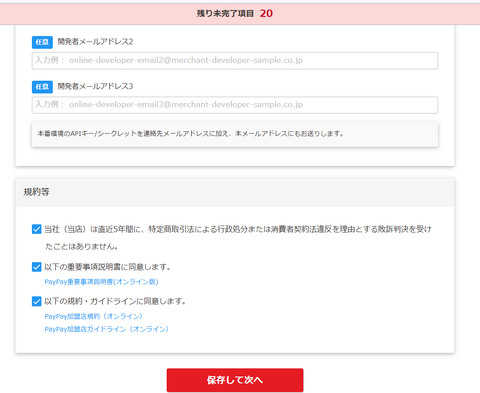The width and height of the screenshot is (480, 393).
Task: Open the PayPay加盟店ガイドライン（オンライン）link
Action: (x=107, y=329)
